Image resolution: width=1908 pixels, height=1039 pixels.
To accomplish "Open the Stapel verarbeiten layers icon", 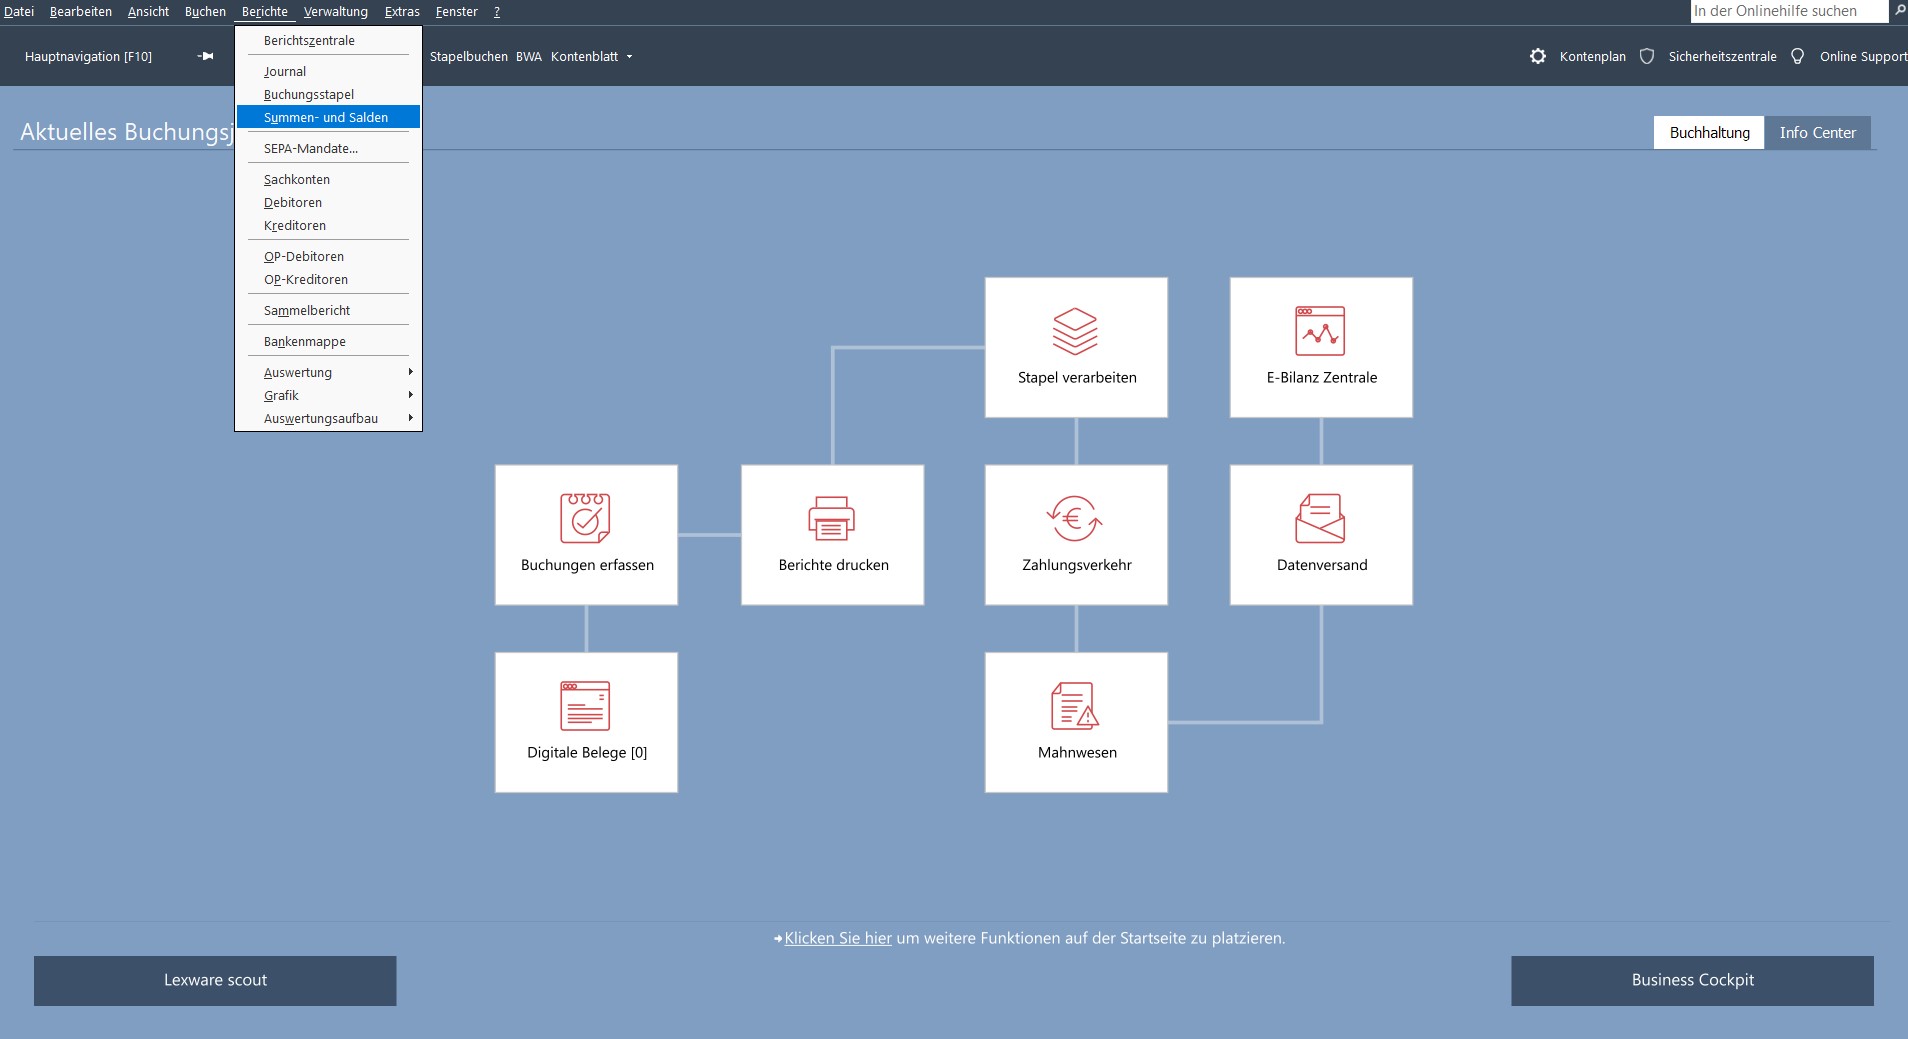I will coord(1075,331).
